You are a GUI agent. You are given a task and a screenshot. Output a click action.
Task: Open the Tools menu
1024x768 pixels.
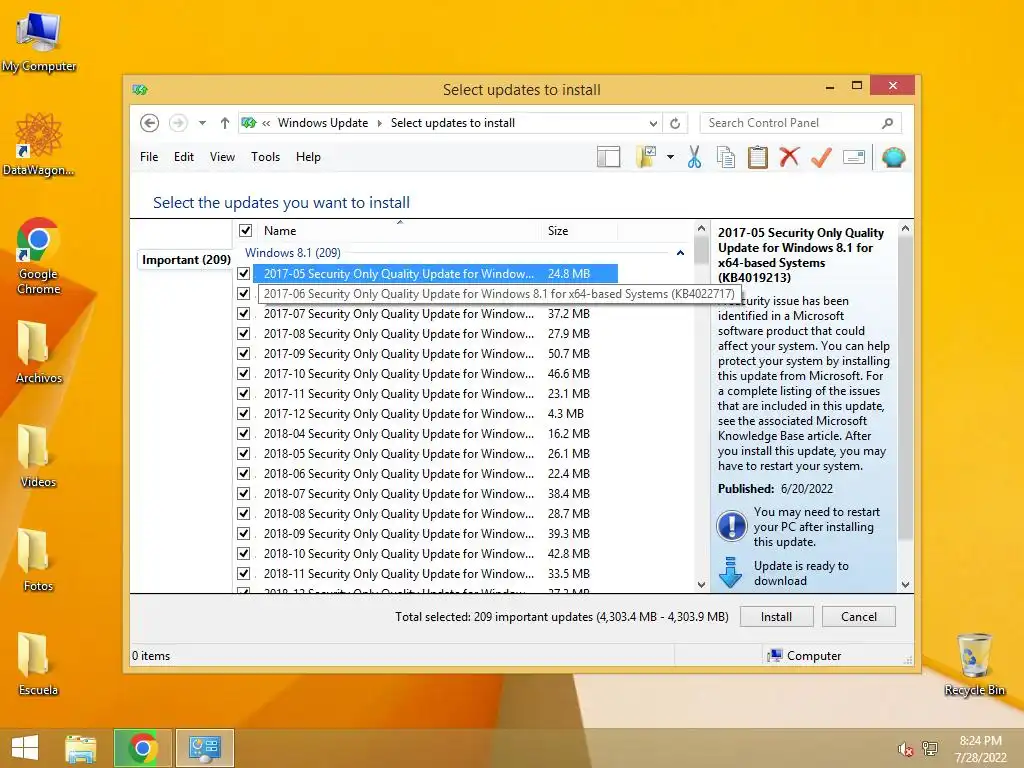point(265,157)
